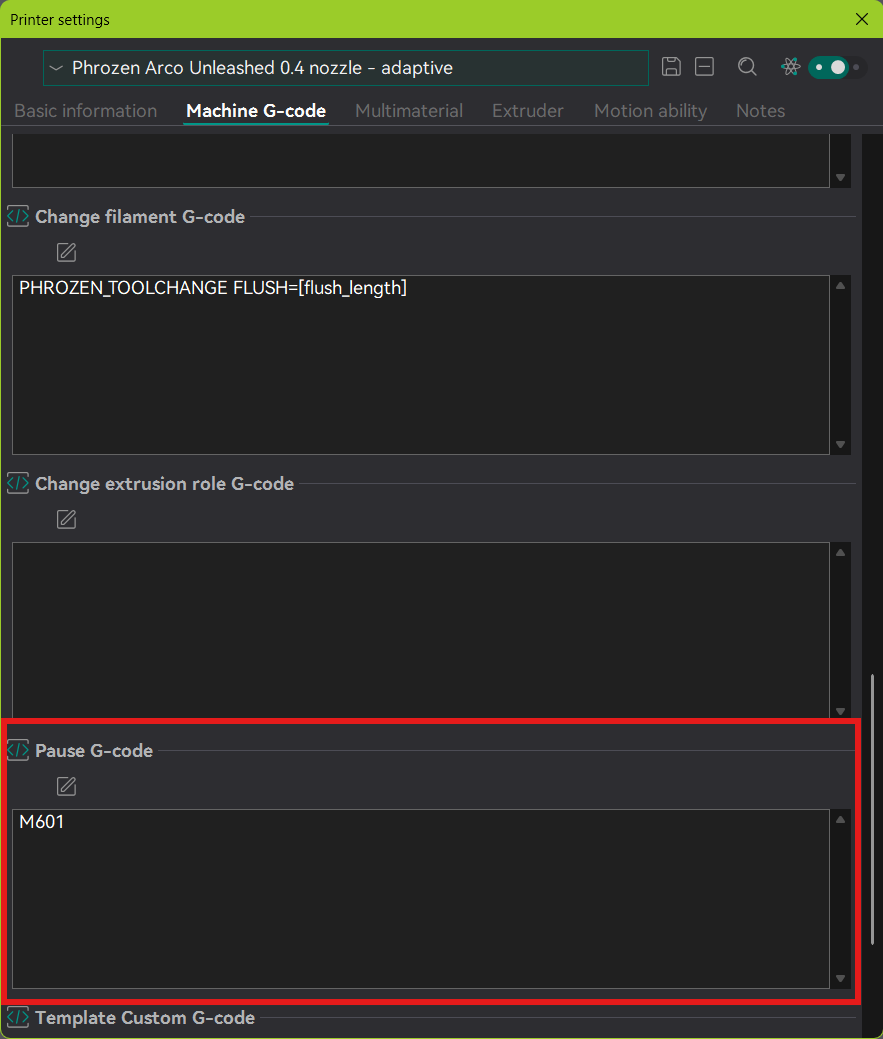The width and height of the screenshot is (883, 1039).
Task: Open editor for Pause G-code
Action: pos(66,787)
